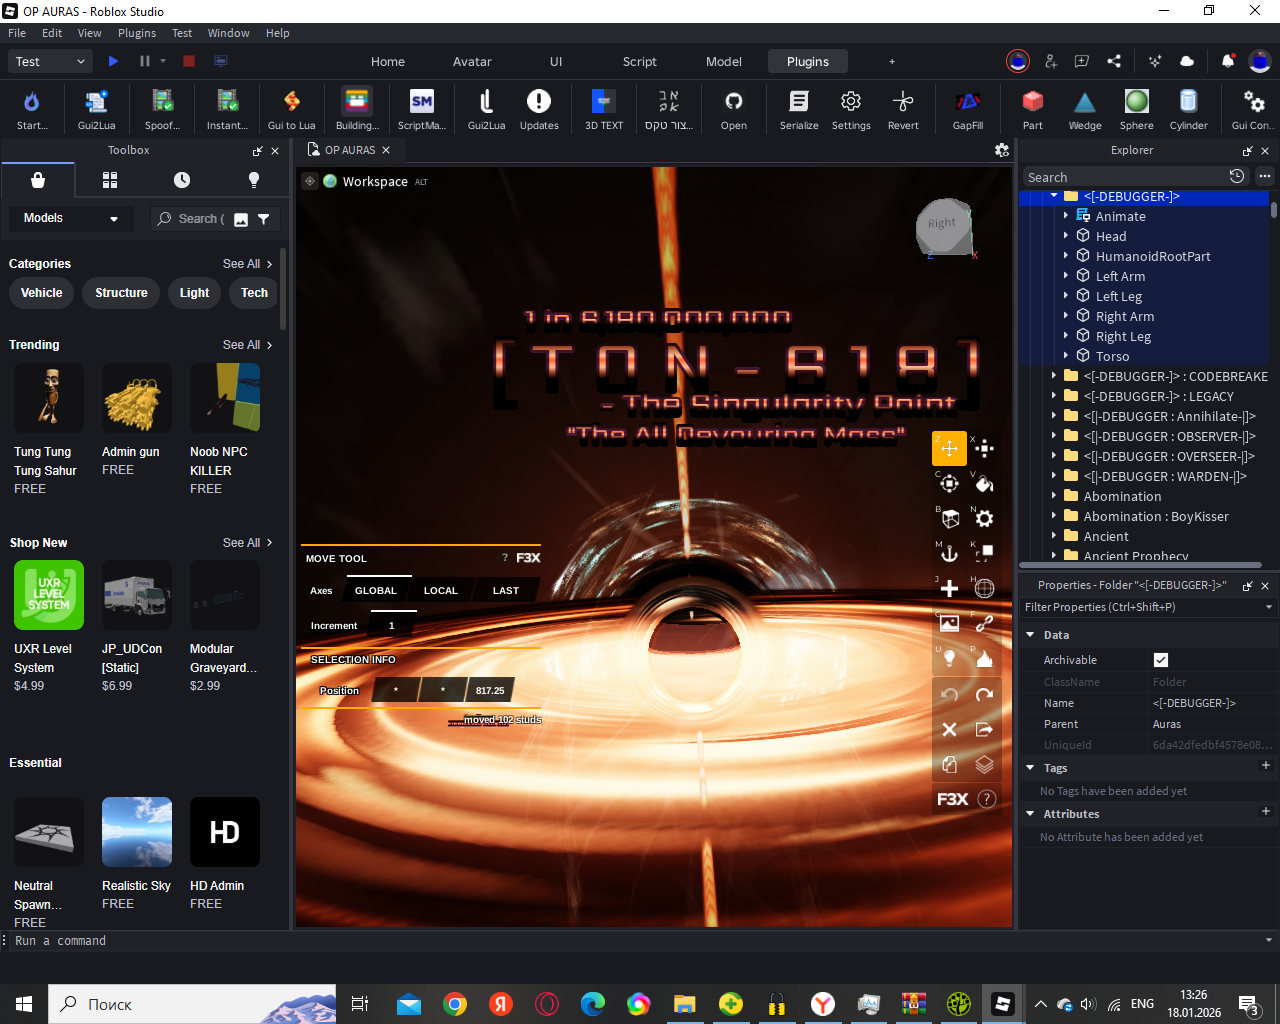This screenshot has width=1280, height=1024.
Task: Select the F3X Collision tool
Action: coord(985,554)
